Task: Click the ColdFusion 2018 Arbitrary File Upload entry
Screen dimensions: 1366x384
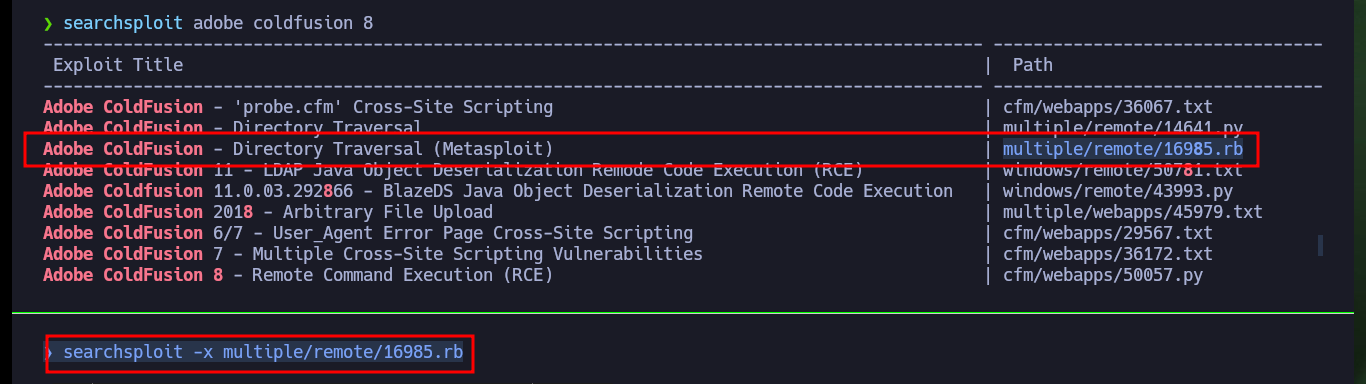Action: pos(268,212)
